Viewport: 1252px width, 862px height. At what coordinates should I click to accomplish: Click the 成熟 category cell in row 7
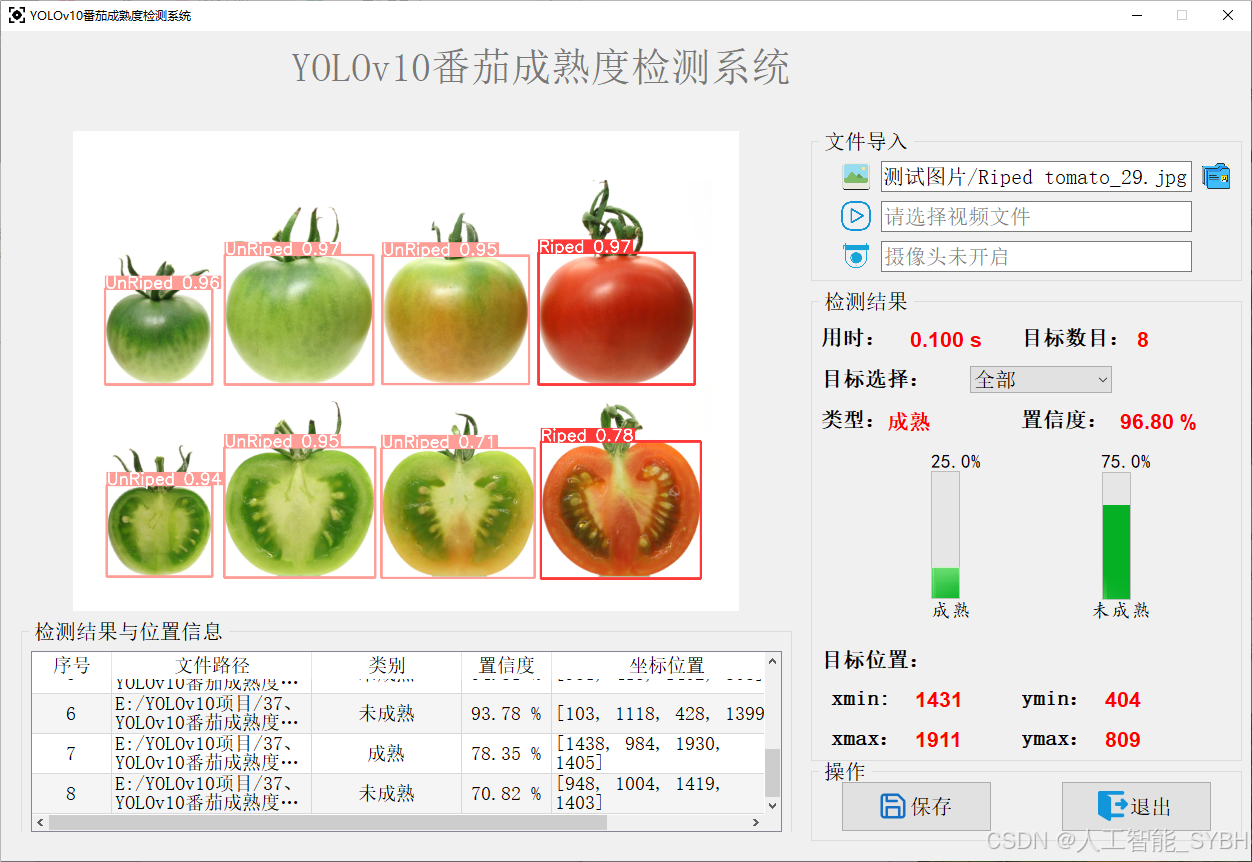[387, 754]
